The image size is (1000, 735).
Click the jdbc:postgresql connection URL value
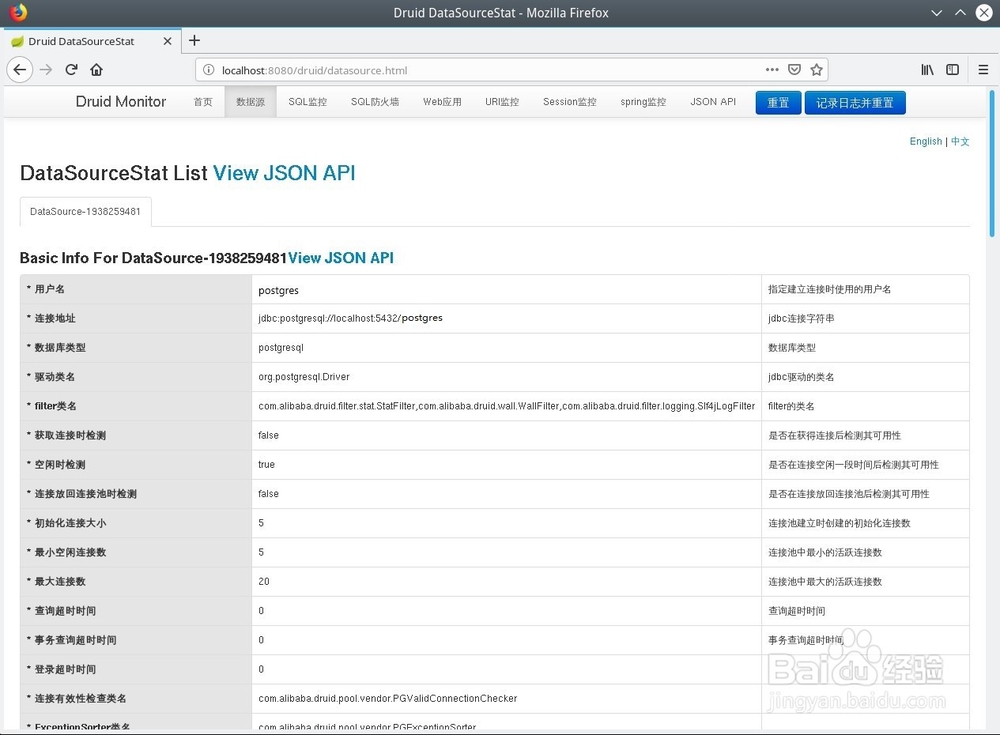[x=350, y=318]
